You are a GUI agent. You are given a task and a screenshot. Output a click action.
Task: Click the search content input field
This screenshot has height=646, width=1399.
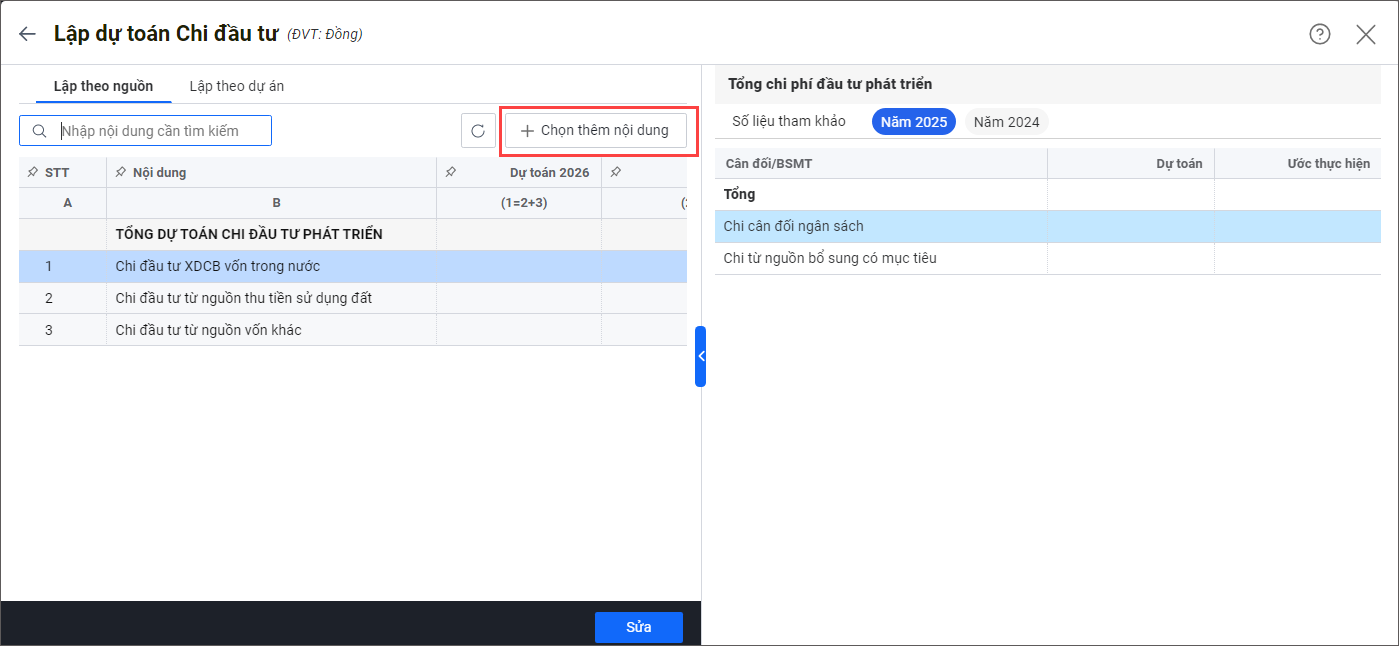pyautogui.click(x=160, y=131)
